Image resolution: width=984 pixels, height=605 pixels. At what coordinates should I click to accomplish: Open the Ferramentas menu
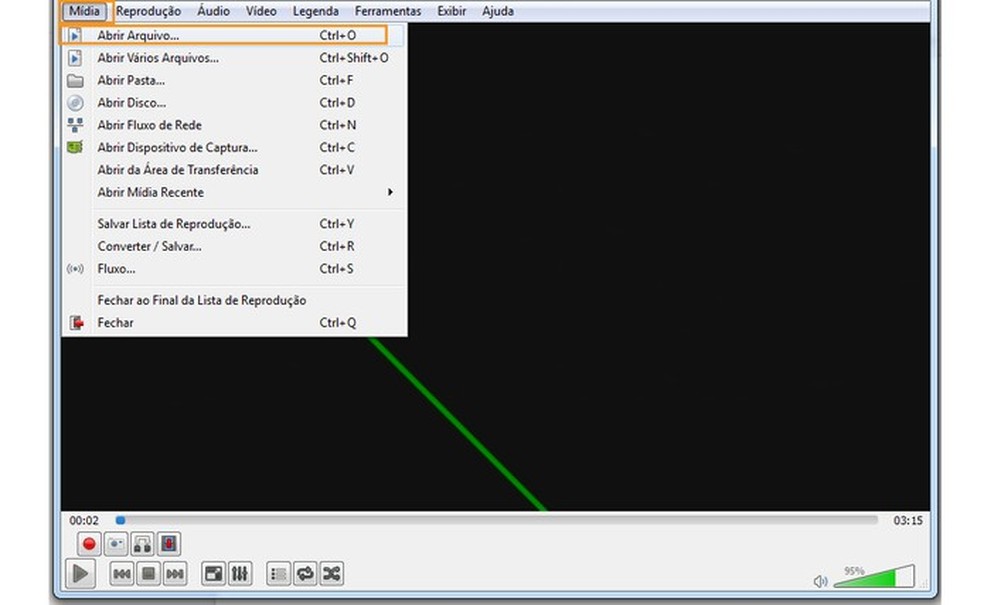387,11
